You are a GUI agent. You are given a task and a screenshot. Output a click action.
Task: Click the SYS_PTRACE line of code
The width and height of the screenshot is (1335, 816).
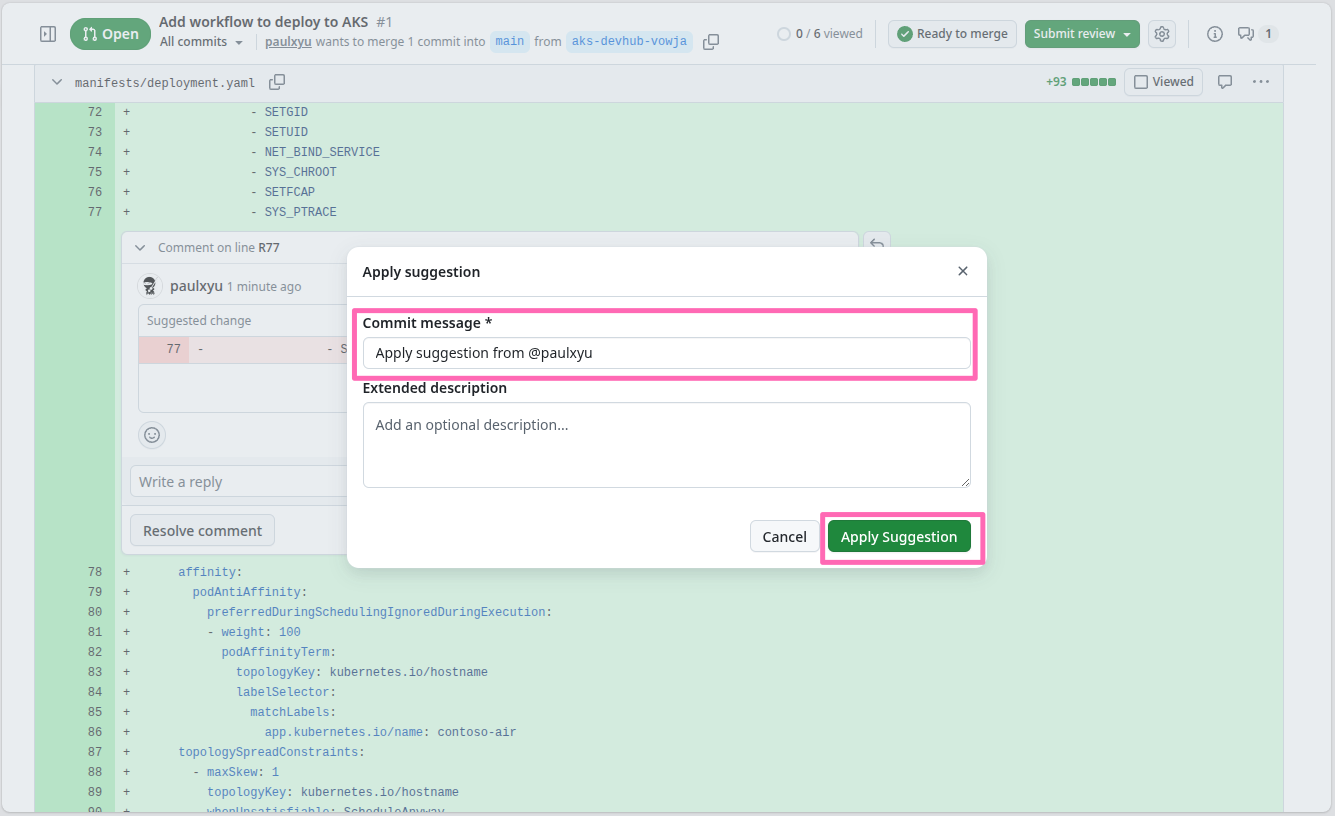300,212
